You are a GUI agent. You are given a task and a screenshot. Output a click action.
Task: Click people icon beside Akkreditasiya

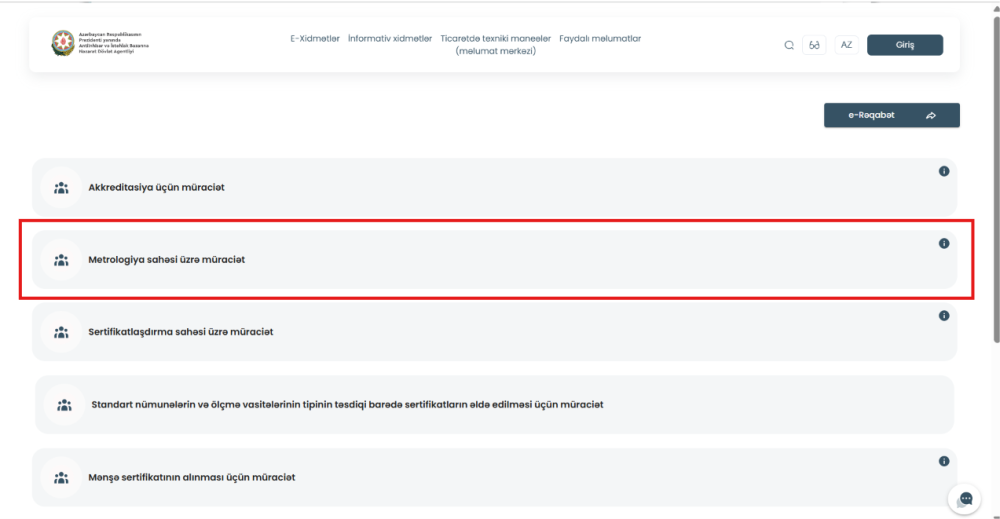pyautogui.click(x=61, y=188)
